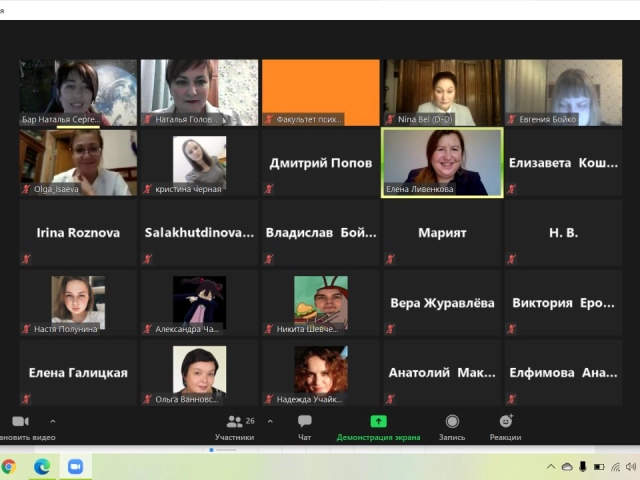Expand video options arrow beside camera
Screen dimensions: 640x480
pyautogui.click(x=53, y=421)
